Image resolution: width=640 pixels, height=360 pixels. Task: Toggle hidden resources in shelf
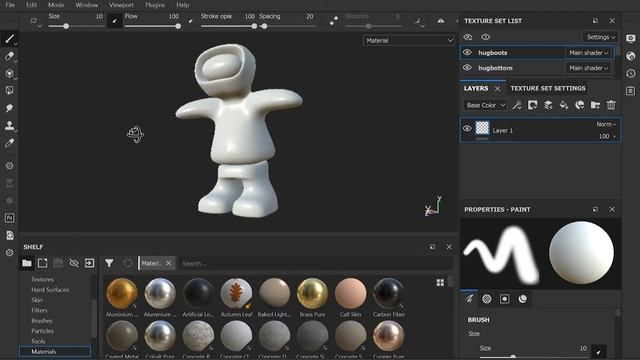74,263
